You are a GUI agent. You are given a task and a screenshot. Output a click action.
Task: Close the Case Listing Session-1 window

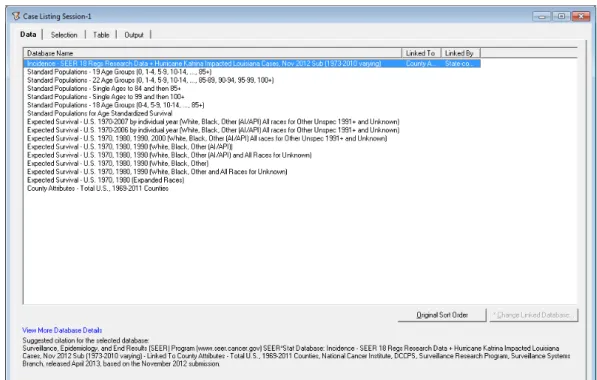pos(581,16)
